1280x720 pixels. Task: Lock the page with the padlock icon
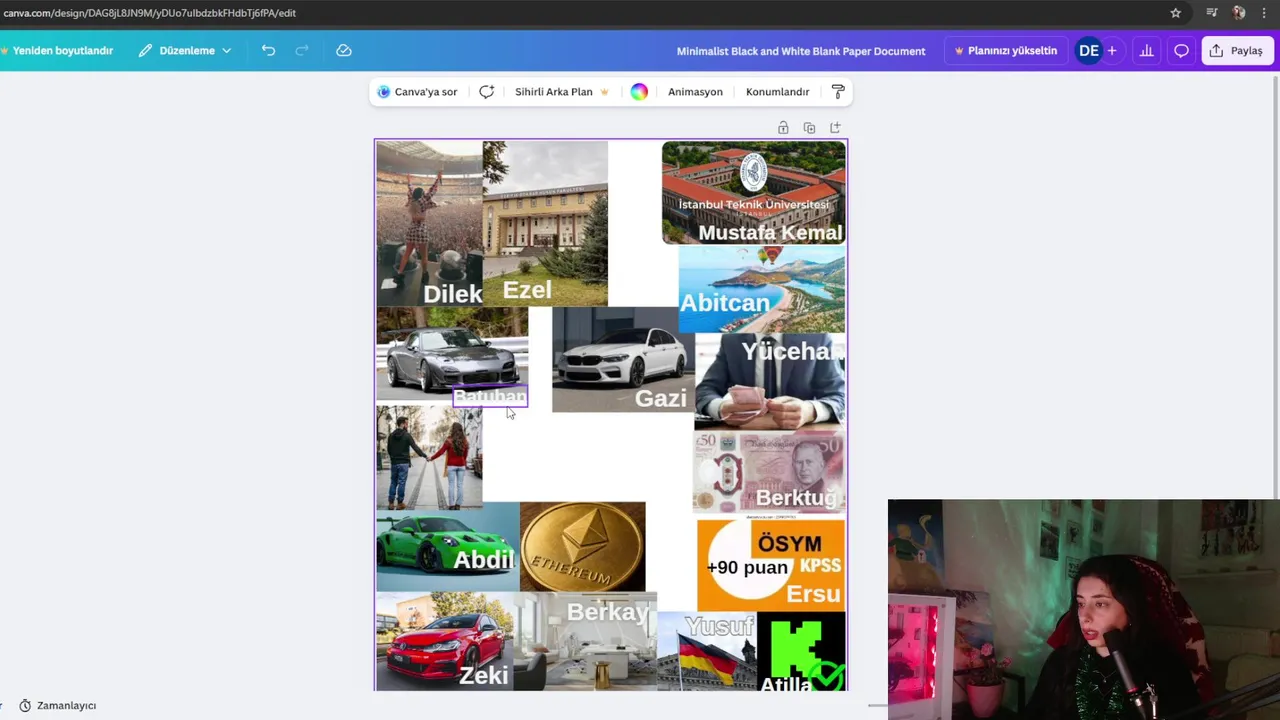[783, 128]
